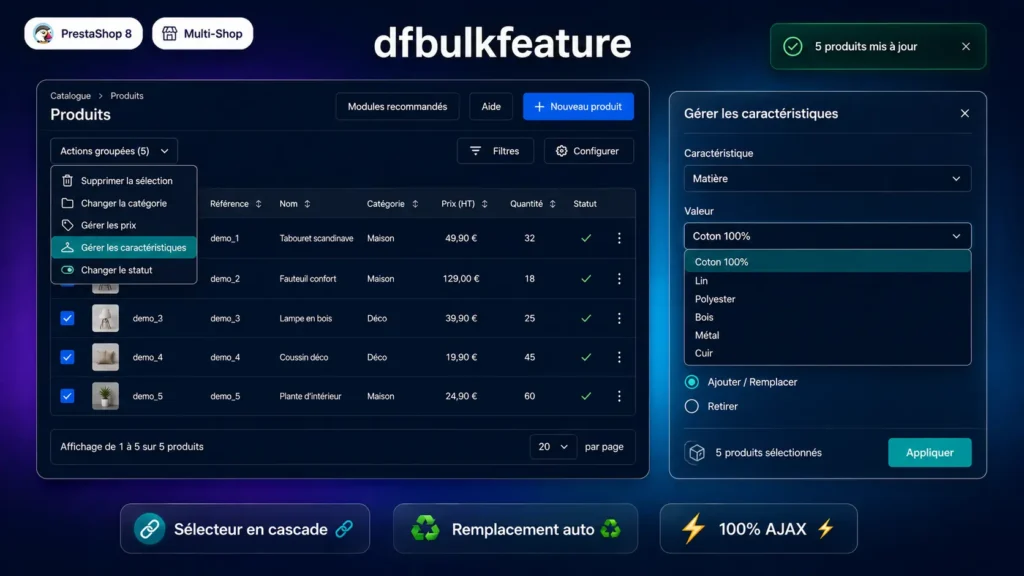
Task: Open the three-dot menu for Coussin déco
Action: click(619, 357)
